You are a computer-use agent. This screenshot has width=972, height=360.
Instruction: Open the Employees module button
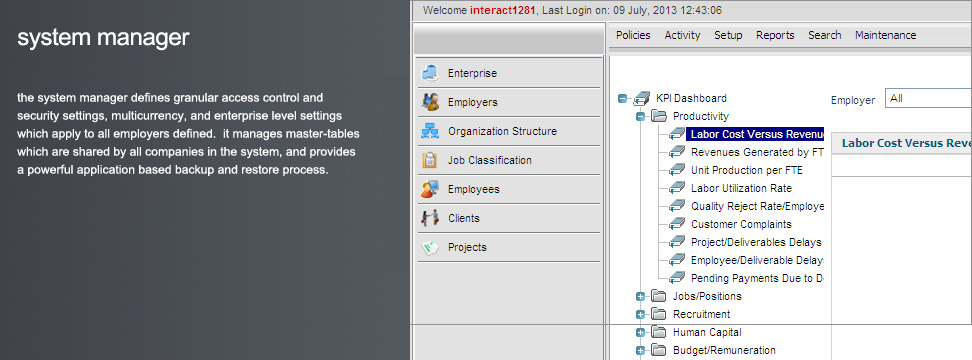click(509, 190)
